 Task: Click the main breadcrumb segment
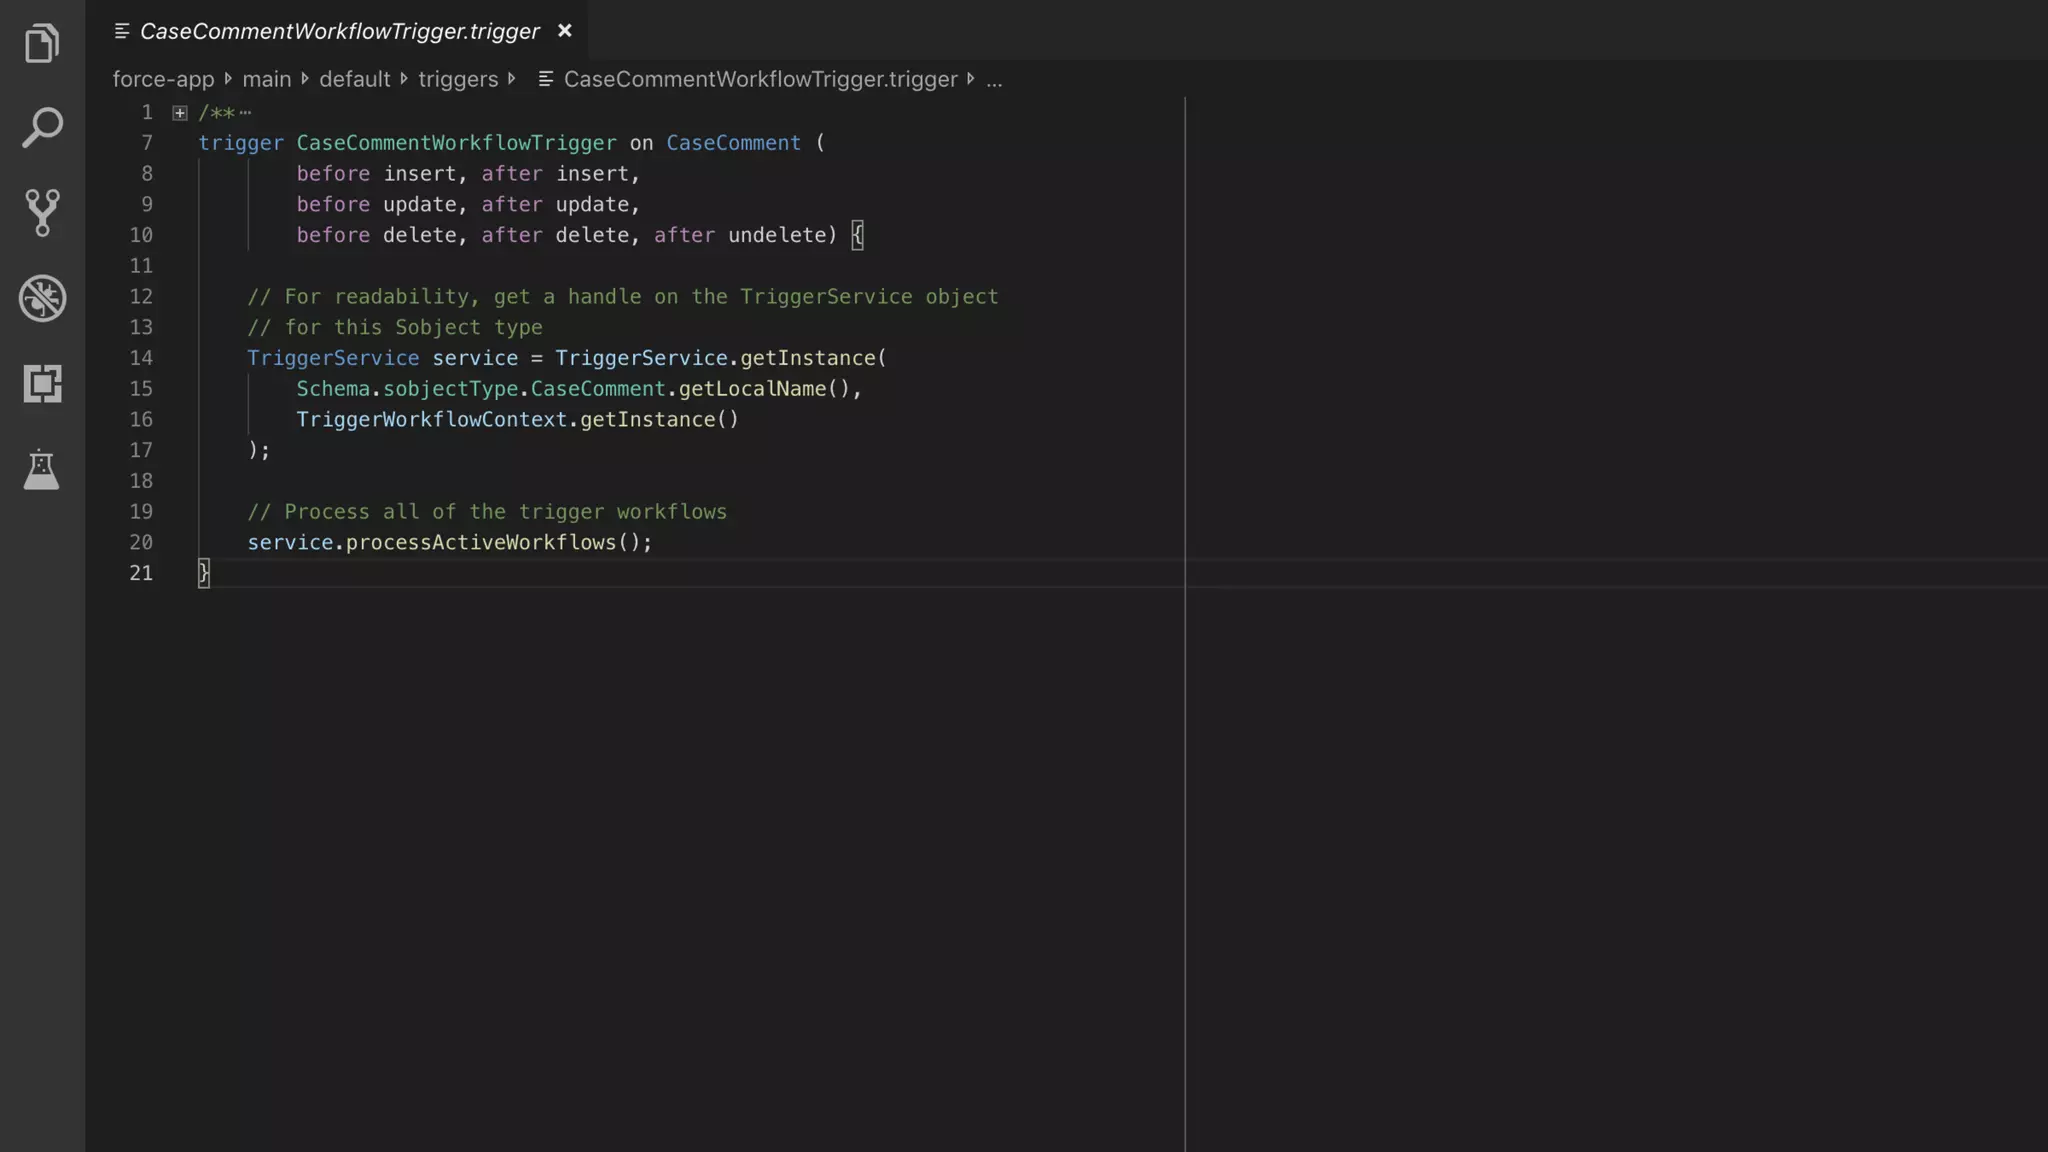266,79
